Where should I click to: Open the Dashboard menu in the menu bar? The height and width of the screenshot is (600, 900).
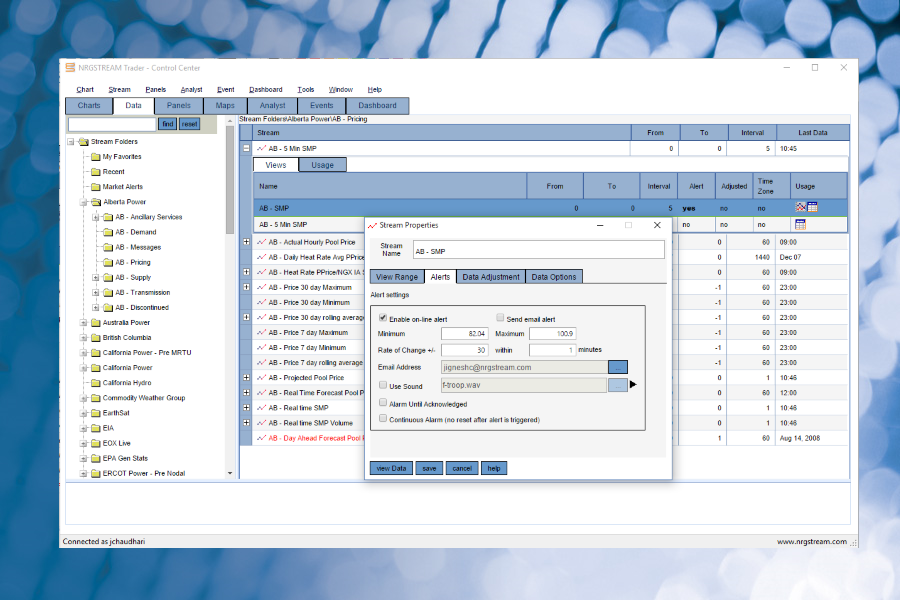(266, 90)
